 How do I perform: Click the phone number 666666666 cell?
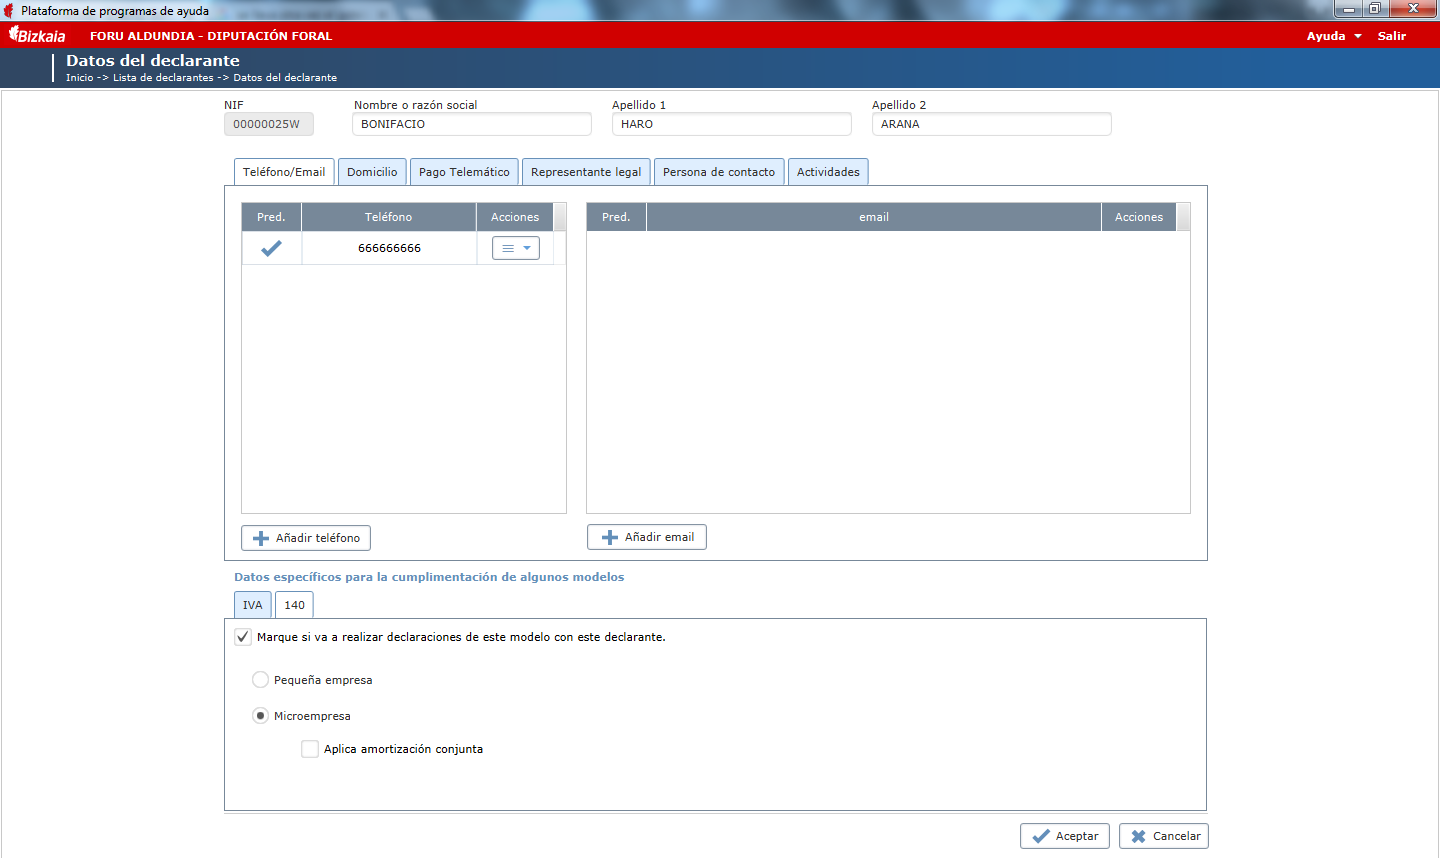[x=389, y=248]
